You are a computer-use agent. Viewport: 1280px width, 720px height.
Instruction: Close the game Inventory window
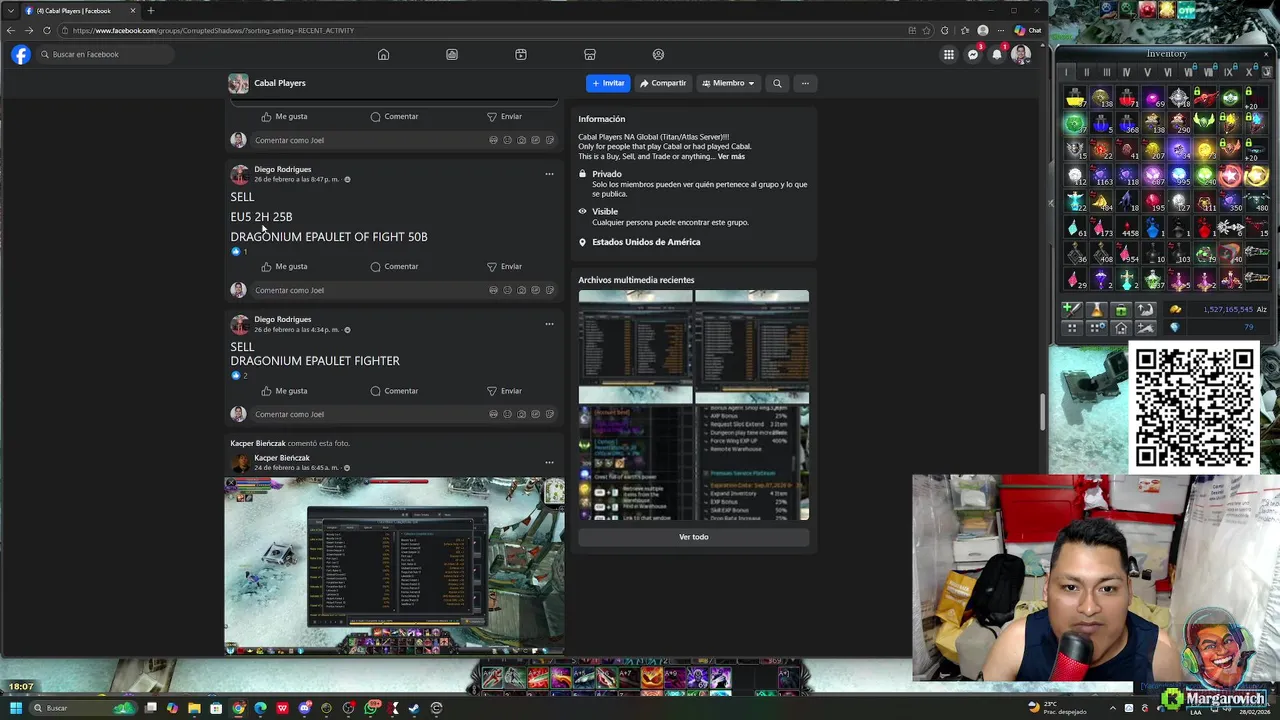click(x=1265, y=54)
